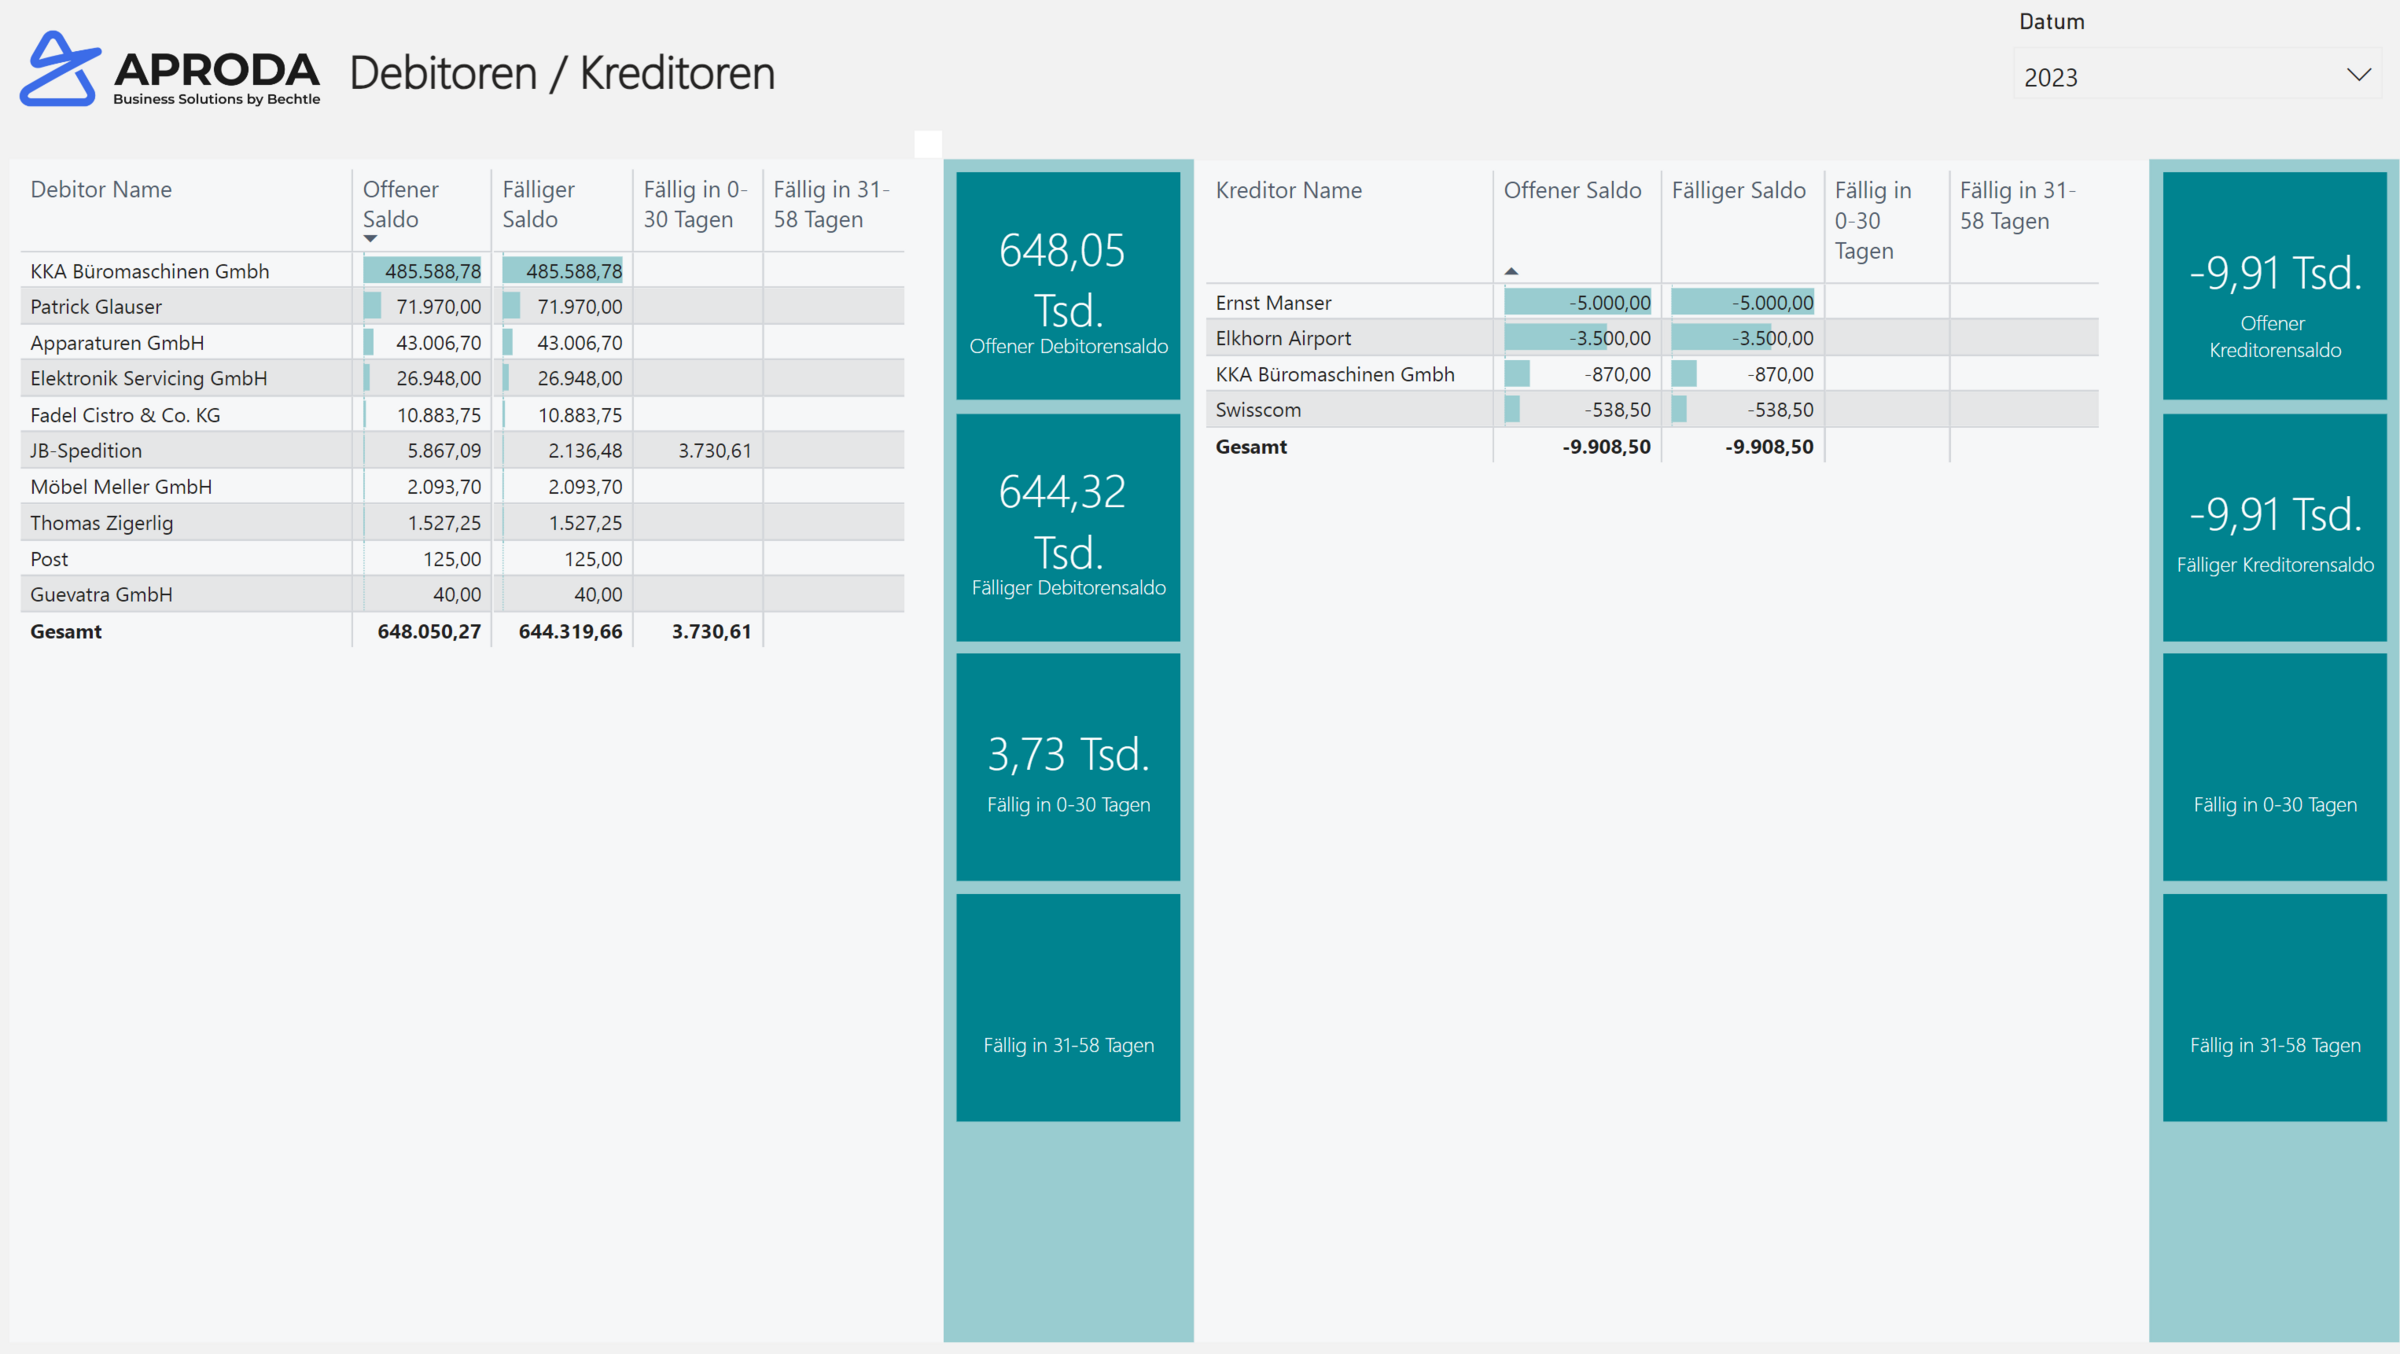Click the descending sort arrow under Offener Saldo
The height and width of the screenshot is (1354, 2400).
(371, 239)
